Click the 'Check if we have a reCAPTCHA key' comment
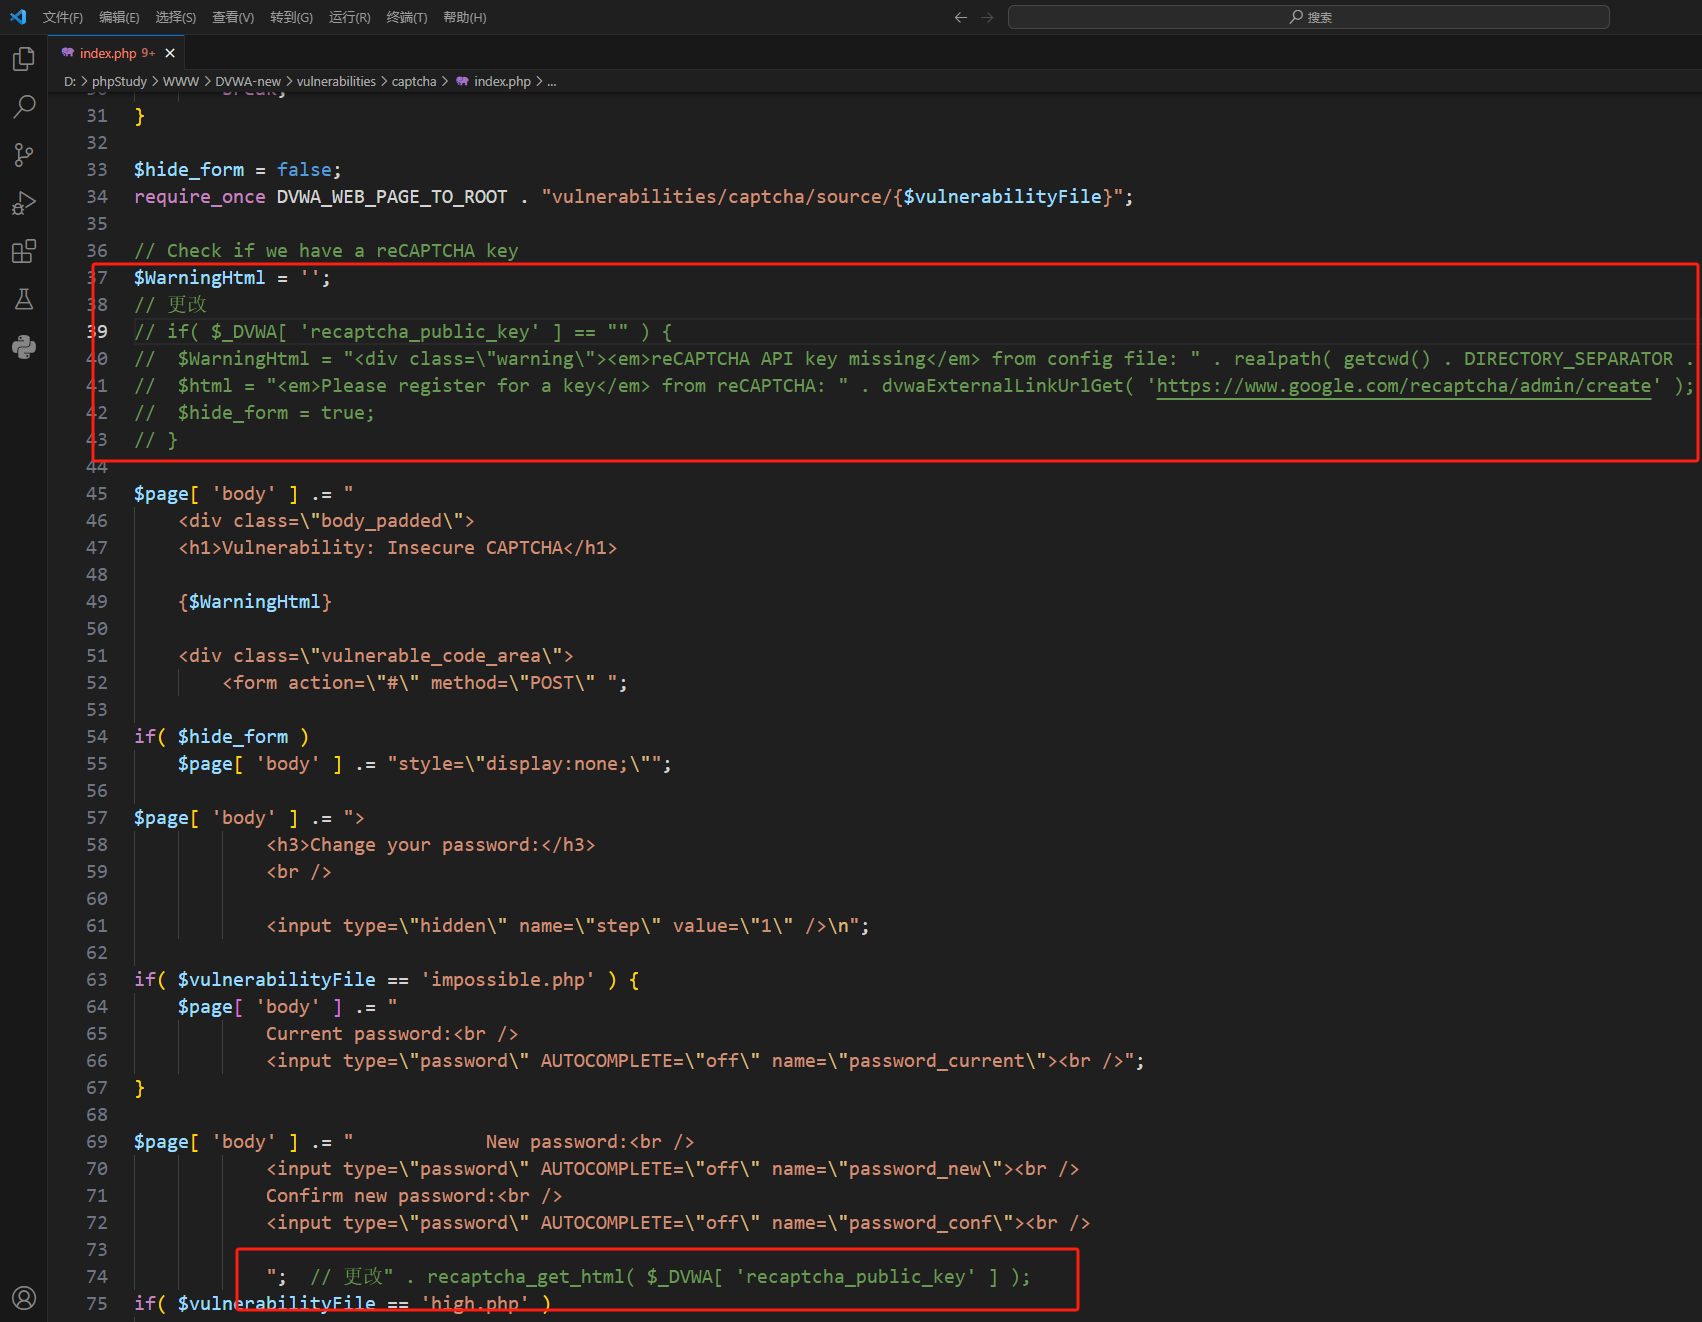This screenshot has height=1322, width=1702. pyautogui.click(x=326, y=251)
